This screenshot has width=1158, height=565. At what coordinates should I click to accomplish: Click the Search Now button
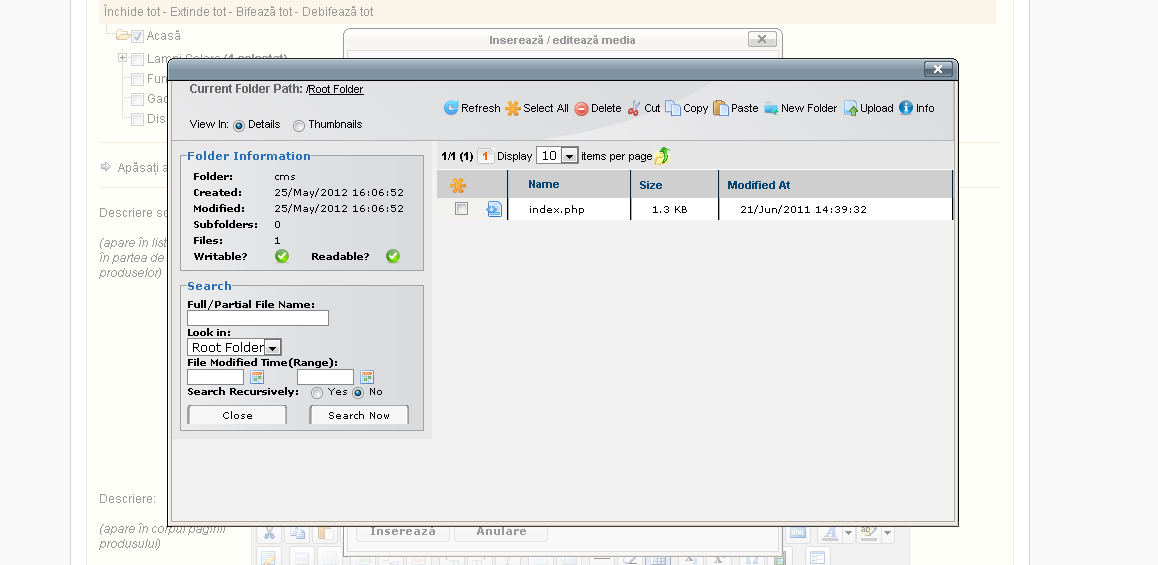coord(359,415)
